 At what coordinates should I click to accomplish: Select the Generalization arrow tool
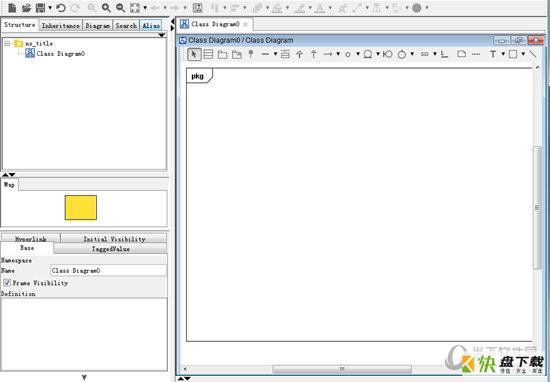pos(299,54)
